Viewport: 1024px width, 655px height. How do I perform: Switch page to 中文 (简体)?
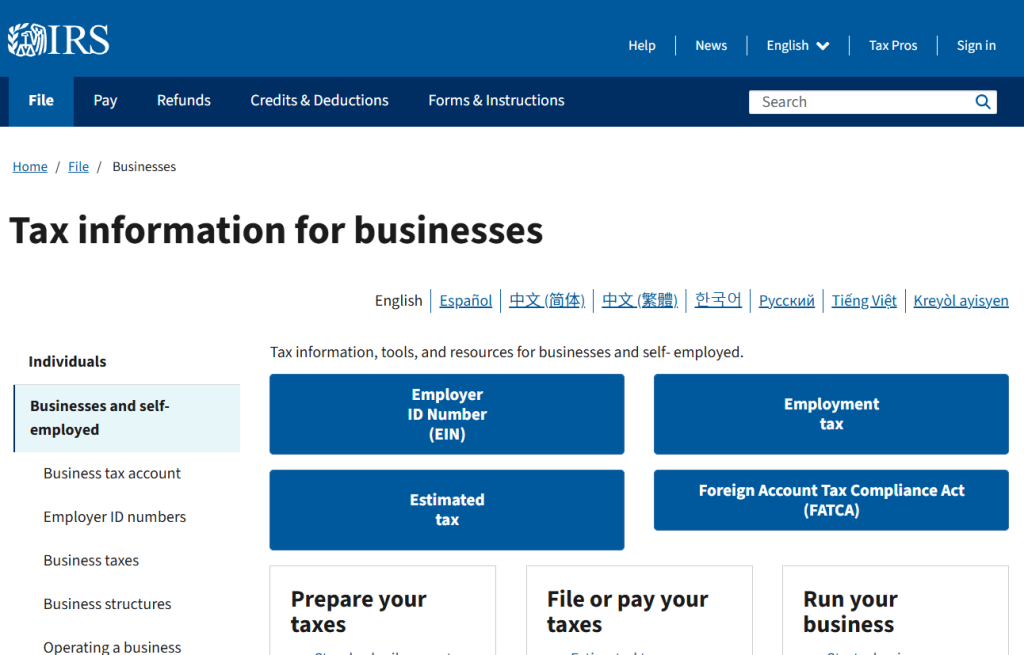(547, 300)
